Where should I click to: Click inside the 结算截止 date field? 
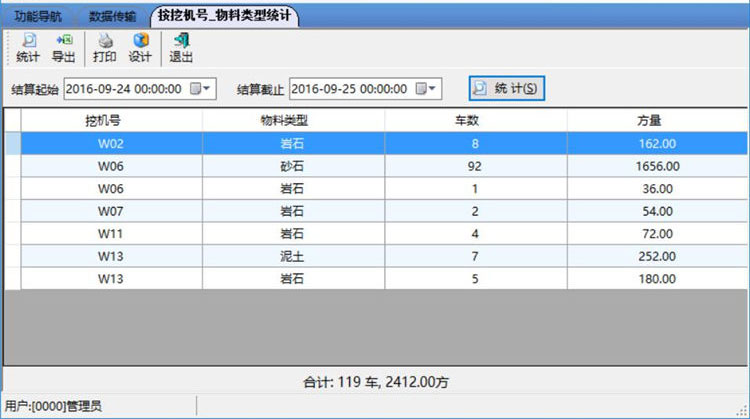click(x=350, y=88)
